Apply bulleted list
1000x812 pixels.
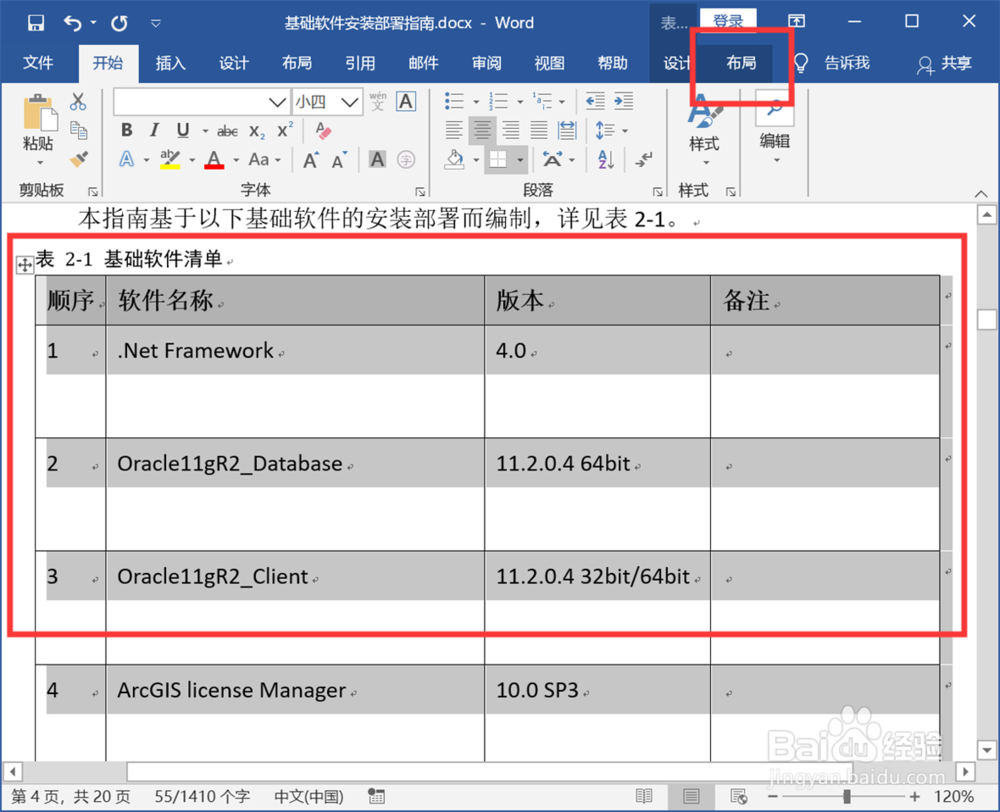tap(454, 101)
